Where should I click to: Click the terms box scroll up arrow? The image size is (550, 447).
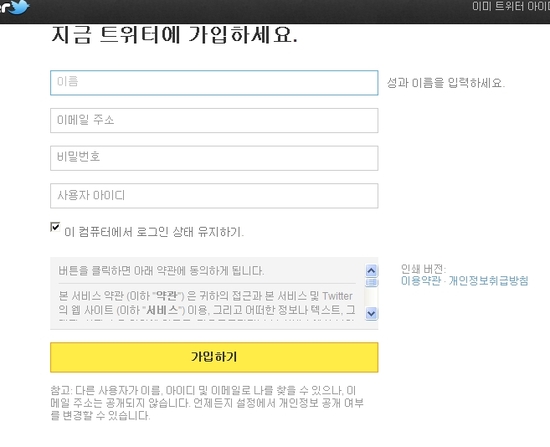point(371,271)
